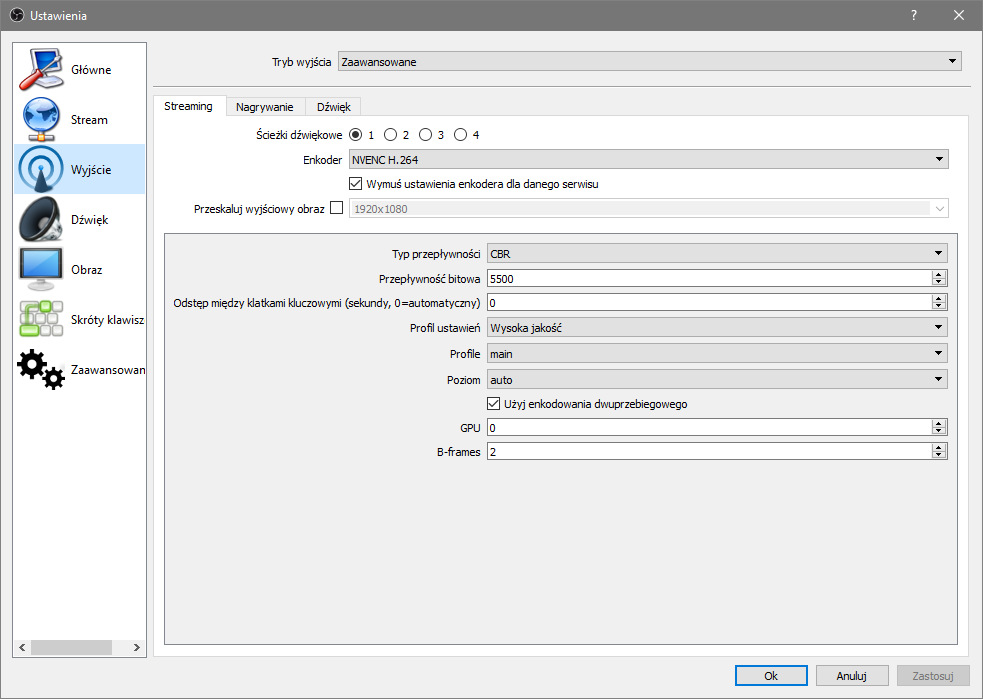
Task: Switch to the Streaming tab
Action: pyautogui.click(x=188, y=106)
